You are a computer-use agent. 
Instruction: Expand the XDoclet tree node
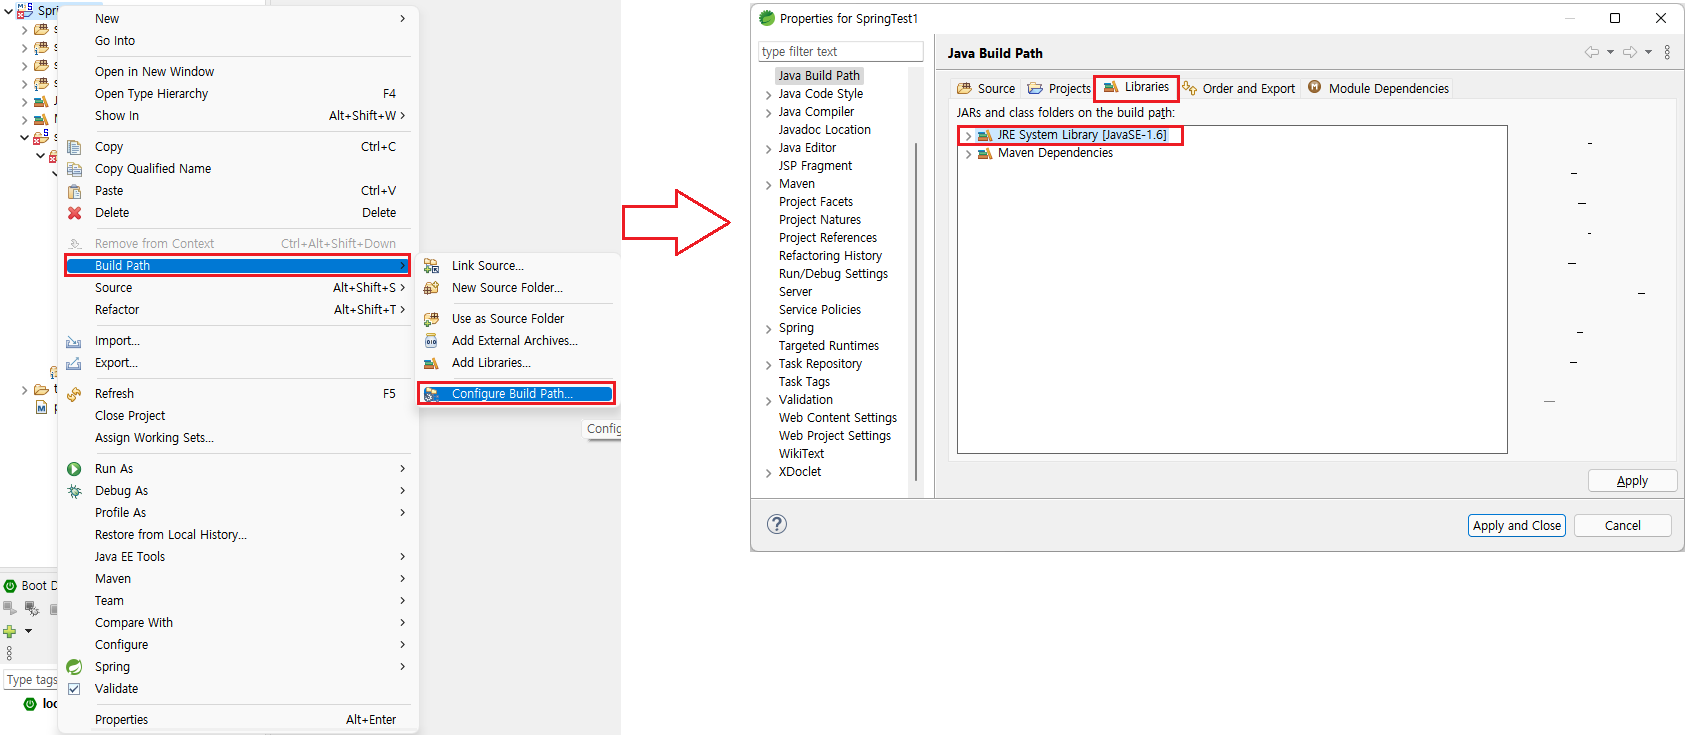(x=768, y=473)
